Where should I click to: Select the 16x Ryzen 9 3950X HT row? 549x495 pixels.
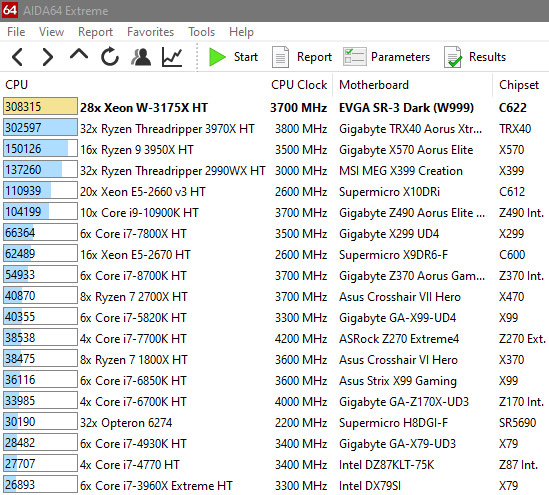274,149
